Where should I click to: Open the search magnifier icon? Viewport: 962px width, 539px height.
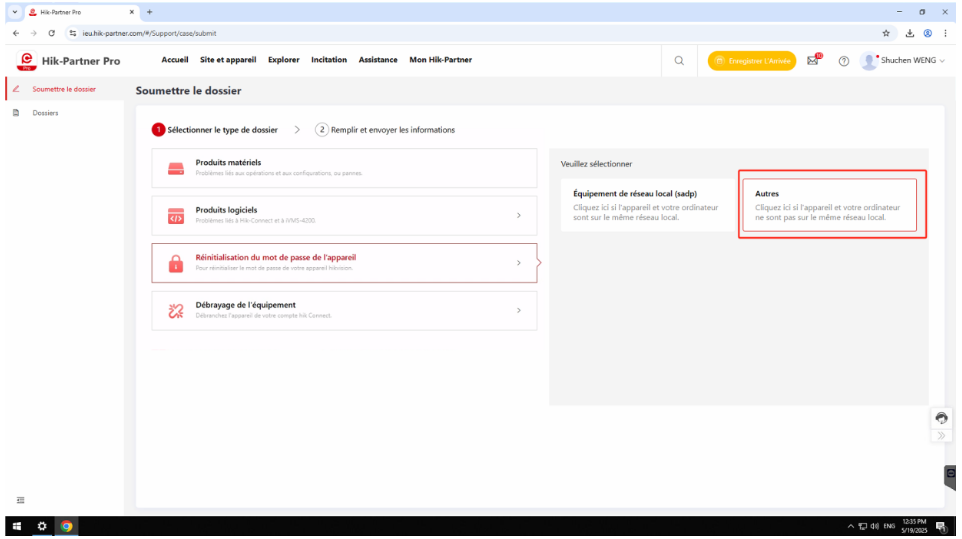click(x=679, y=61)
